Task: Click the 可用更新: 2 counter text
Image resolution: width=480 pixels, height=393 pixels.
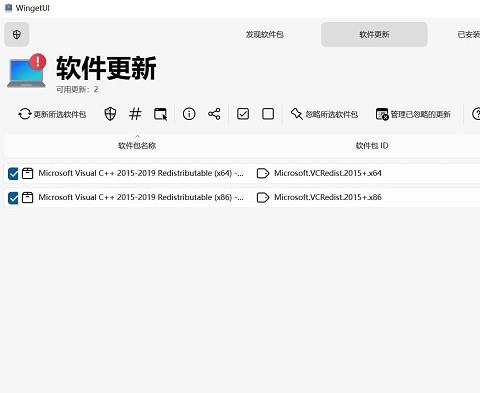Action: pos(77,89)
